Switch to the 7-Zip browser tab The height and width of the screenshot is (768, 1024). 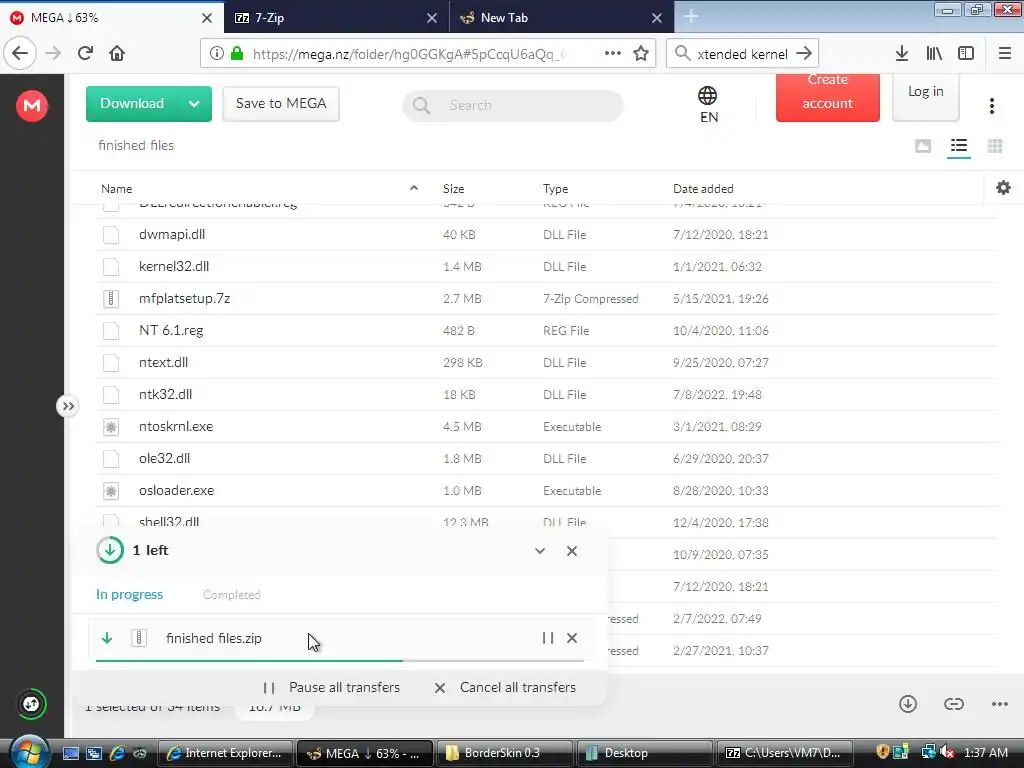[336, 17]
